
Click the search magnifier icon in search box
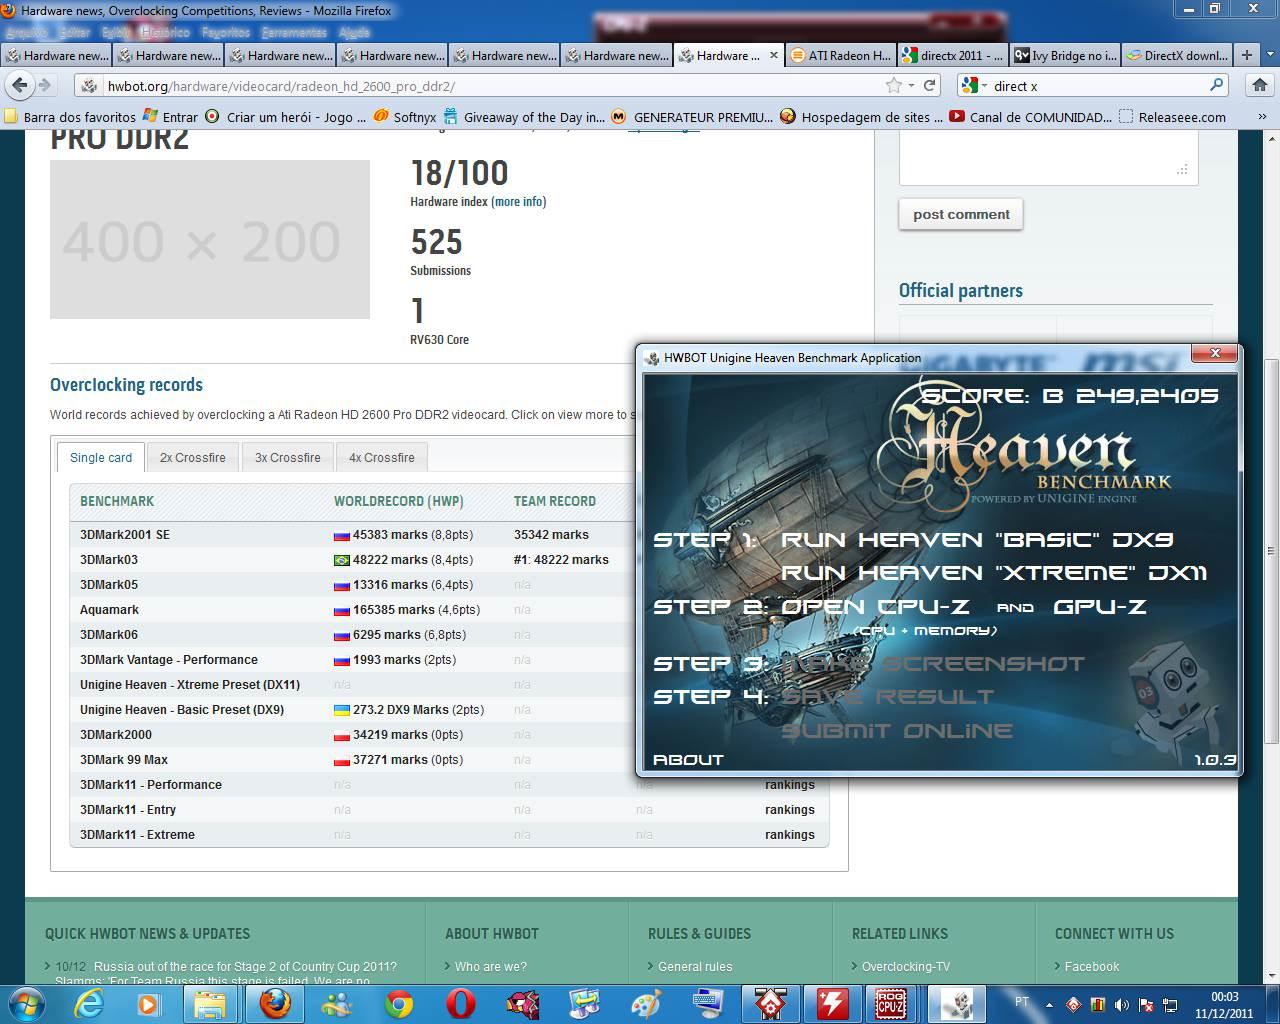click(x=1216, y=86)
